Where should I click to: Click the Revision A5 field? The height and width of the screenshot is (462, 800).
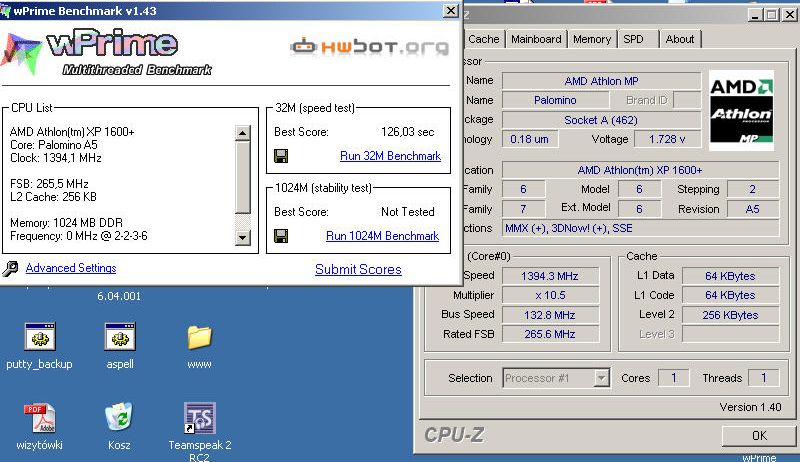(753, 209)
